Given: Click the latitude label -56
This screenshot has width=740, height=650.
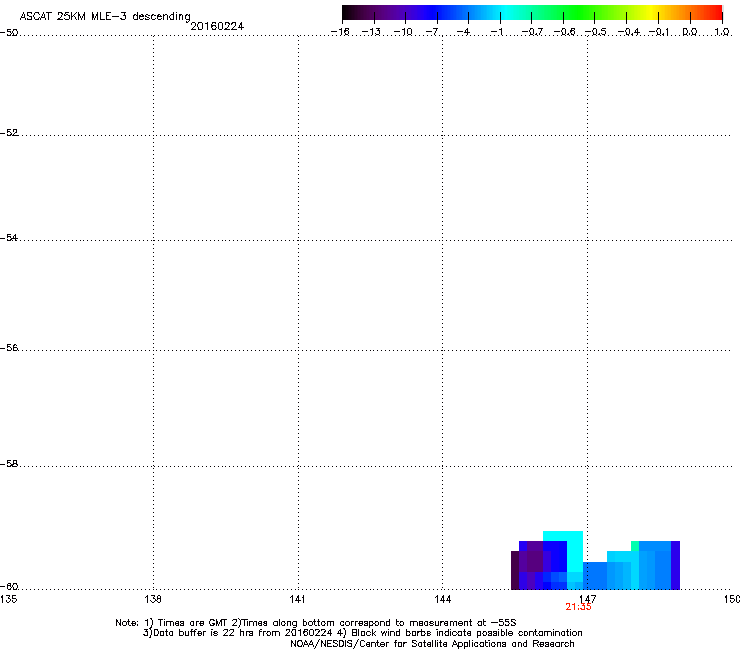Looking at the screenshot, I should (x=9, y=348).
